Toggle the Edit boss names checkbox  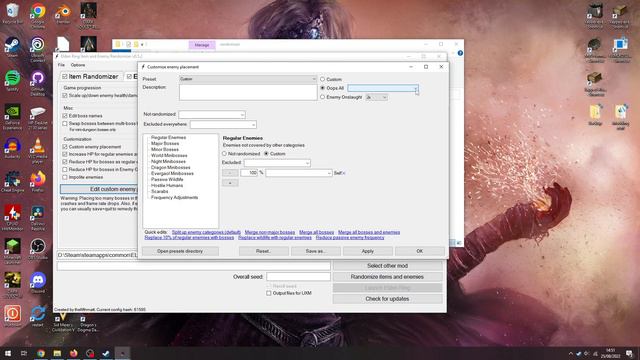[64, 116]
